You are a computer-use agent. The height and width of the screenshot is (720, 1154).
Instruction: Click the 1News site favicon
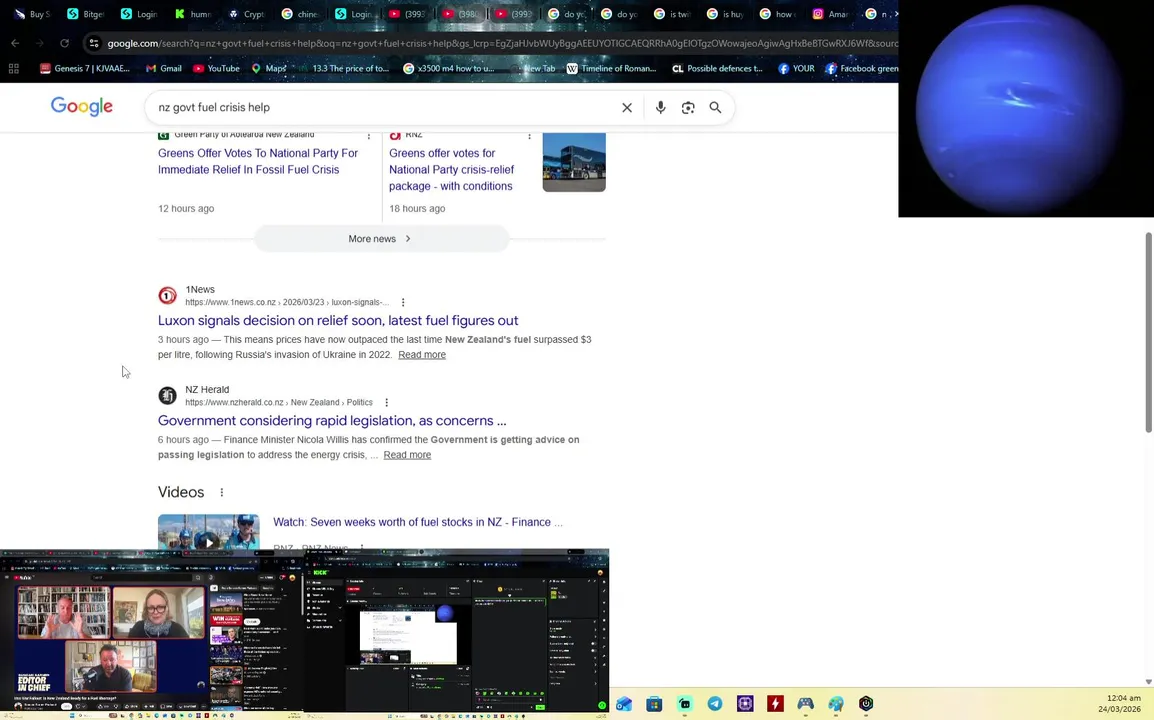point(168,295)
